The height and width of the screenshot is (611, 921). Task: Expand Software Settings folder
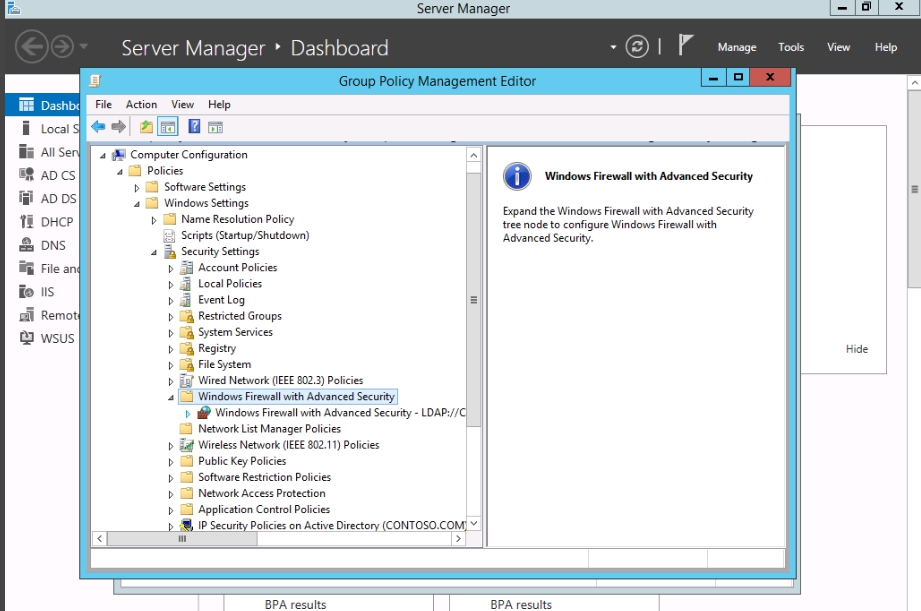coord(137,188)
